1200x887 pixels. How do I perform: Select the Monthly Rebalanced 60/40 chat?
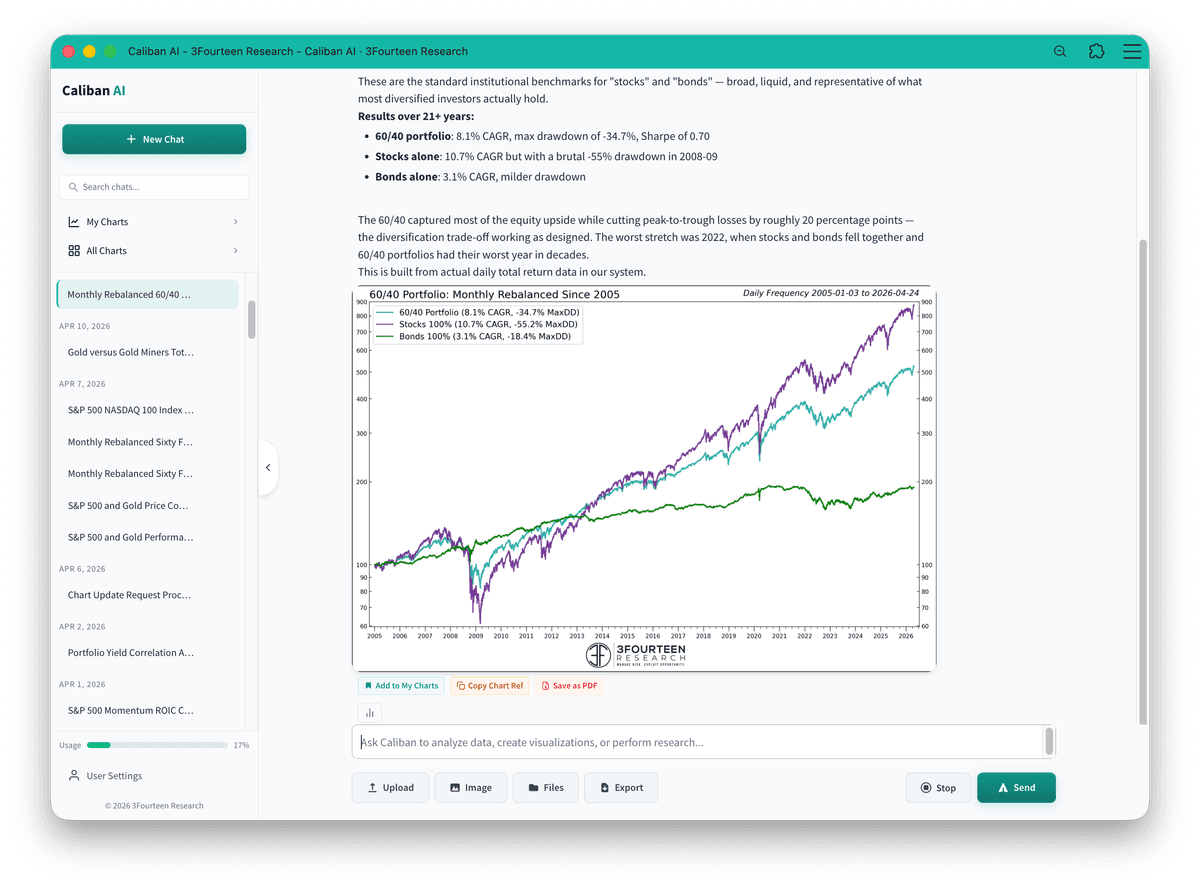click(148, 295)
